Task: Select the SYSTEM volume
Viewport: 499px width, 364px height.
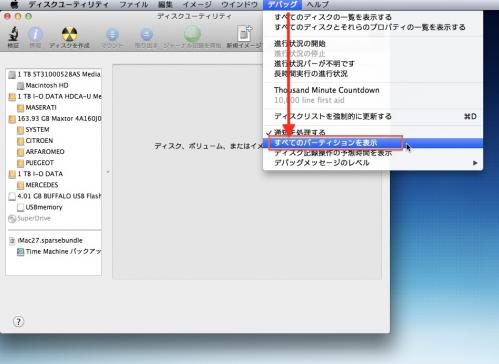Action: pyautogui.click(x=33, y=129)
